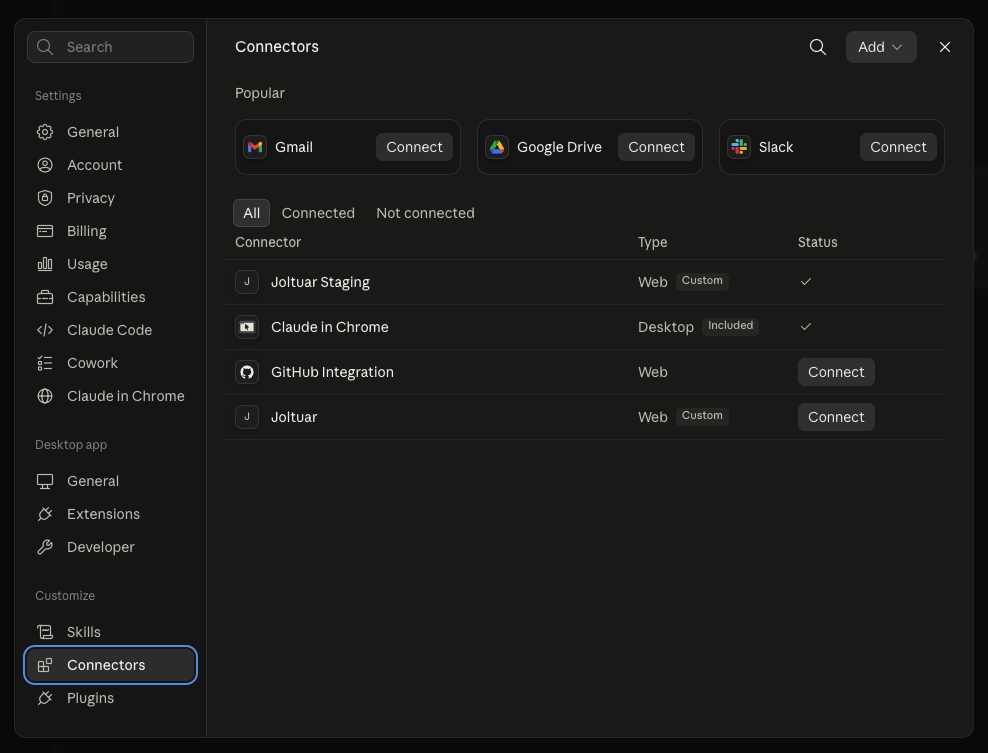
Task: Open Capabilities settings
Action: tap(110, 297)
